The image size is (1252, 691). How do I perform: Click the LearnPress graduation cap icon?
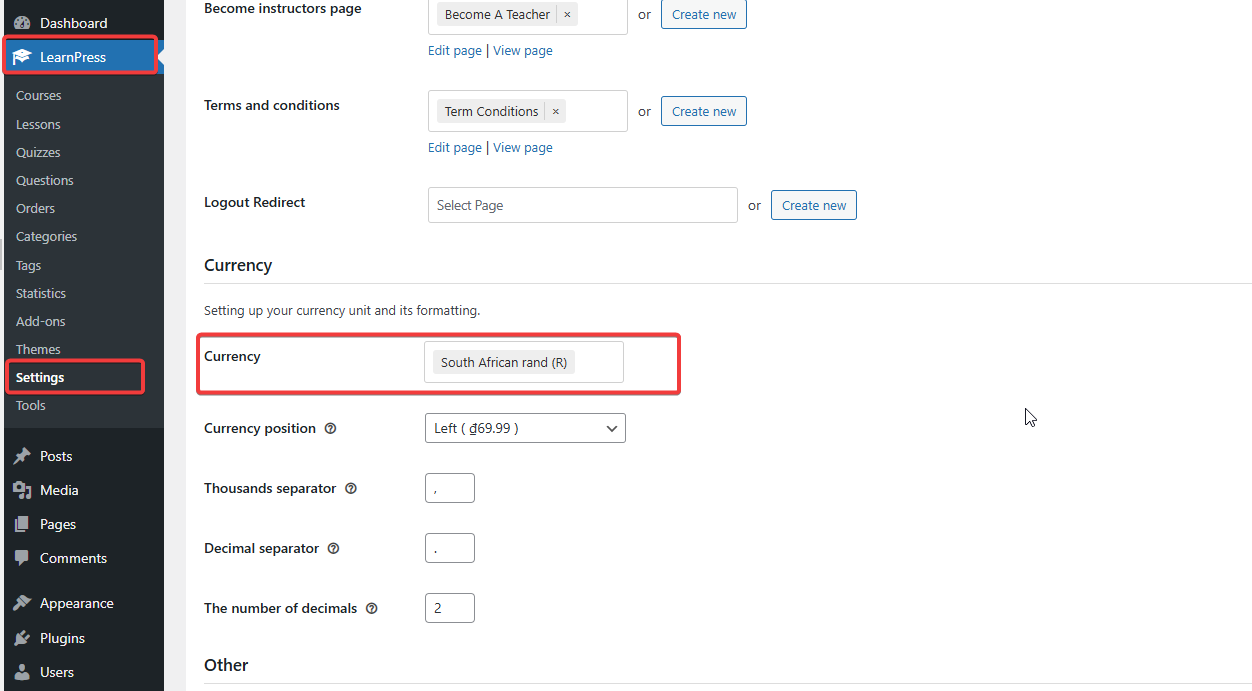(22, 57)
